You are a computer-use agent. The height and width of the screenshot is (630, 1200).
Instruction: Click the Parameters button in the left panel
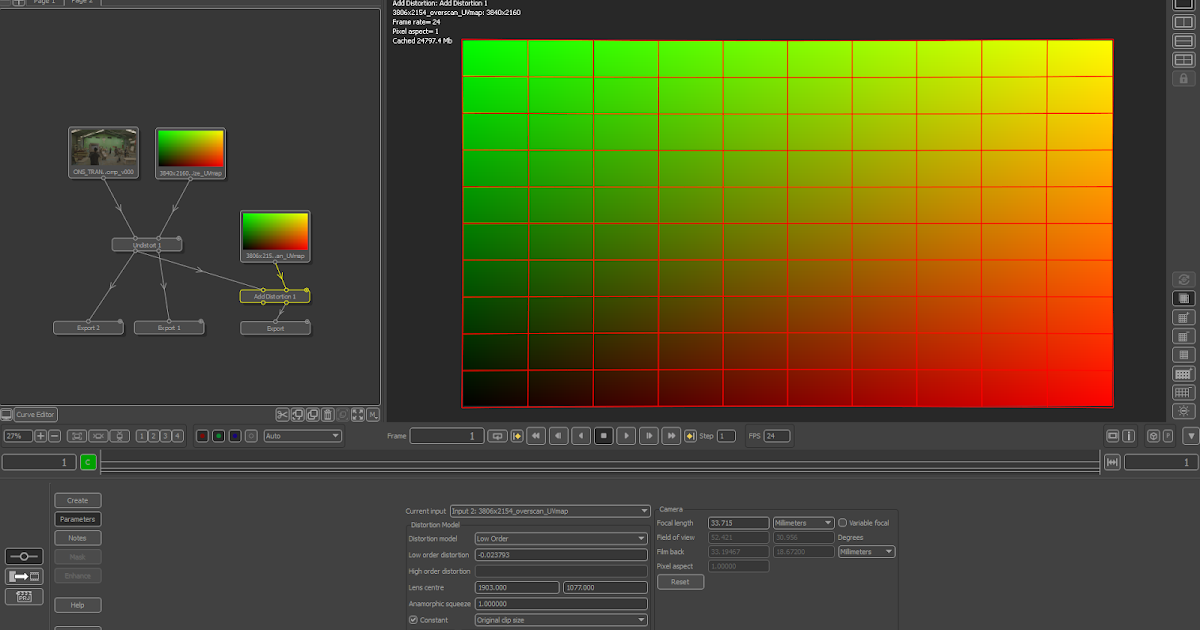tap(78, 519)
